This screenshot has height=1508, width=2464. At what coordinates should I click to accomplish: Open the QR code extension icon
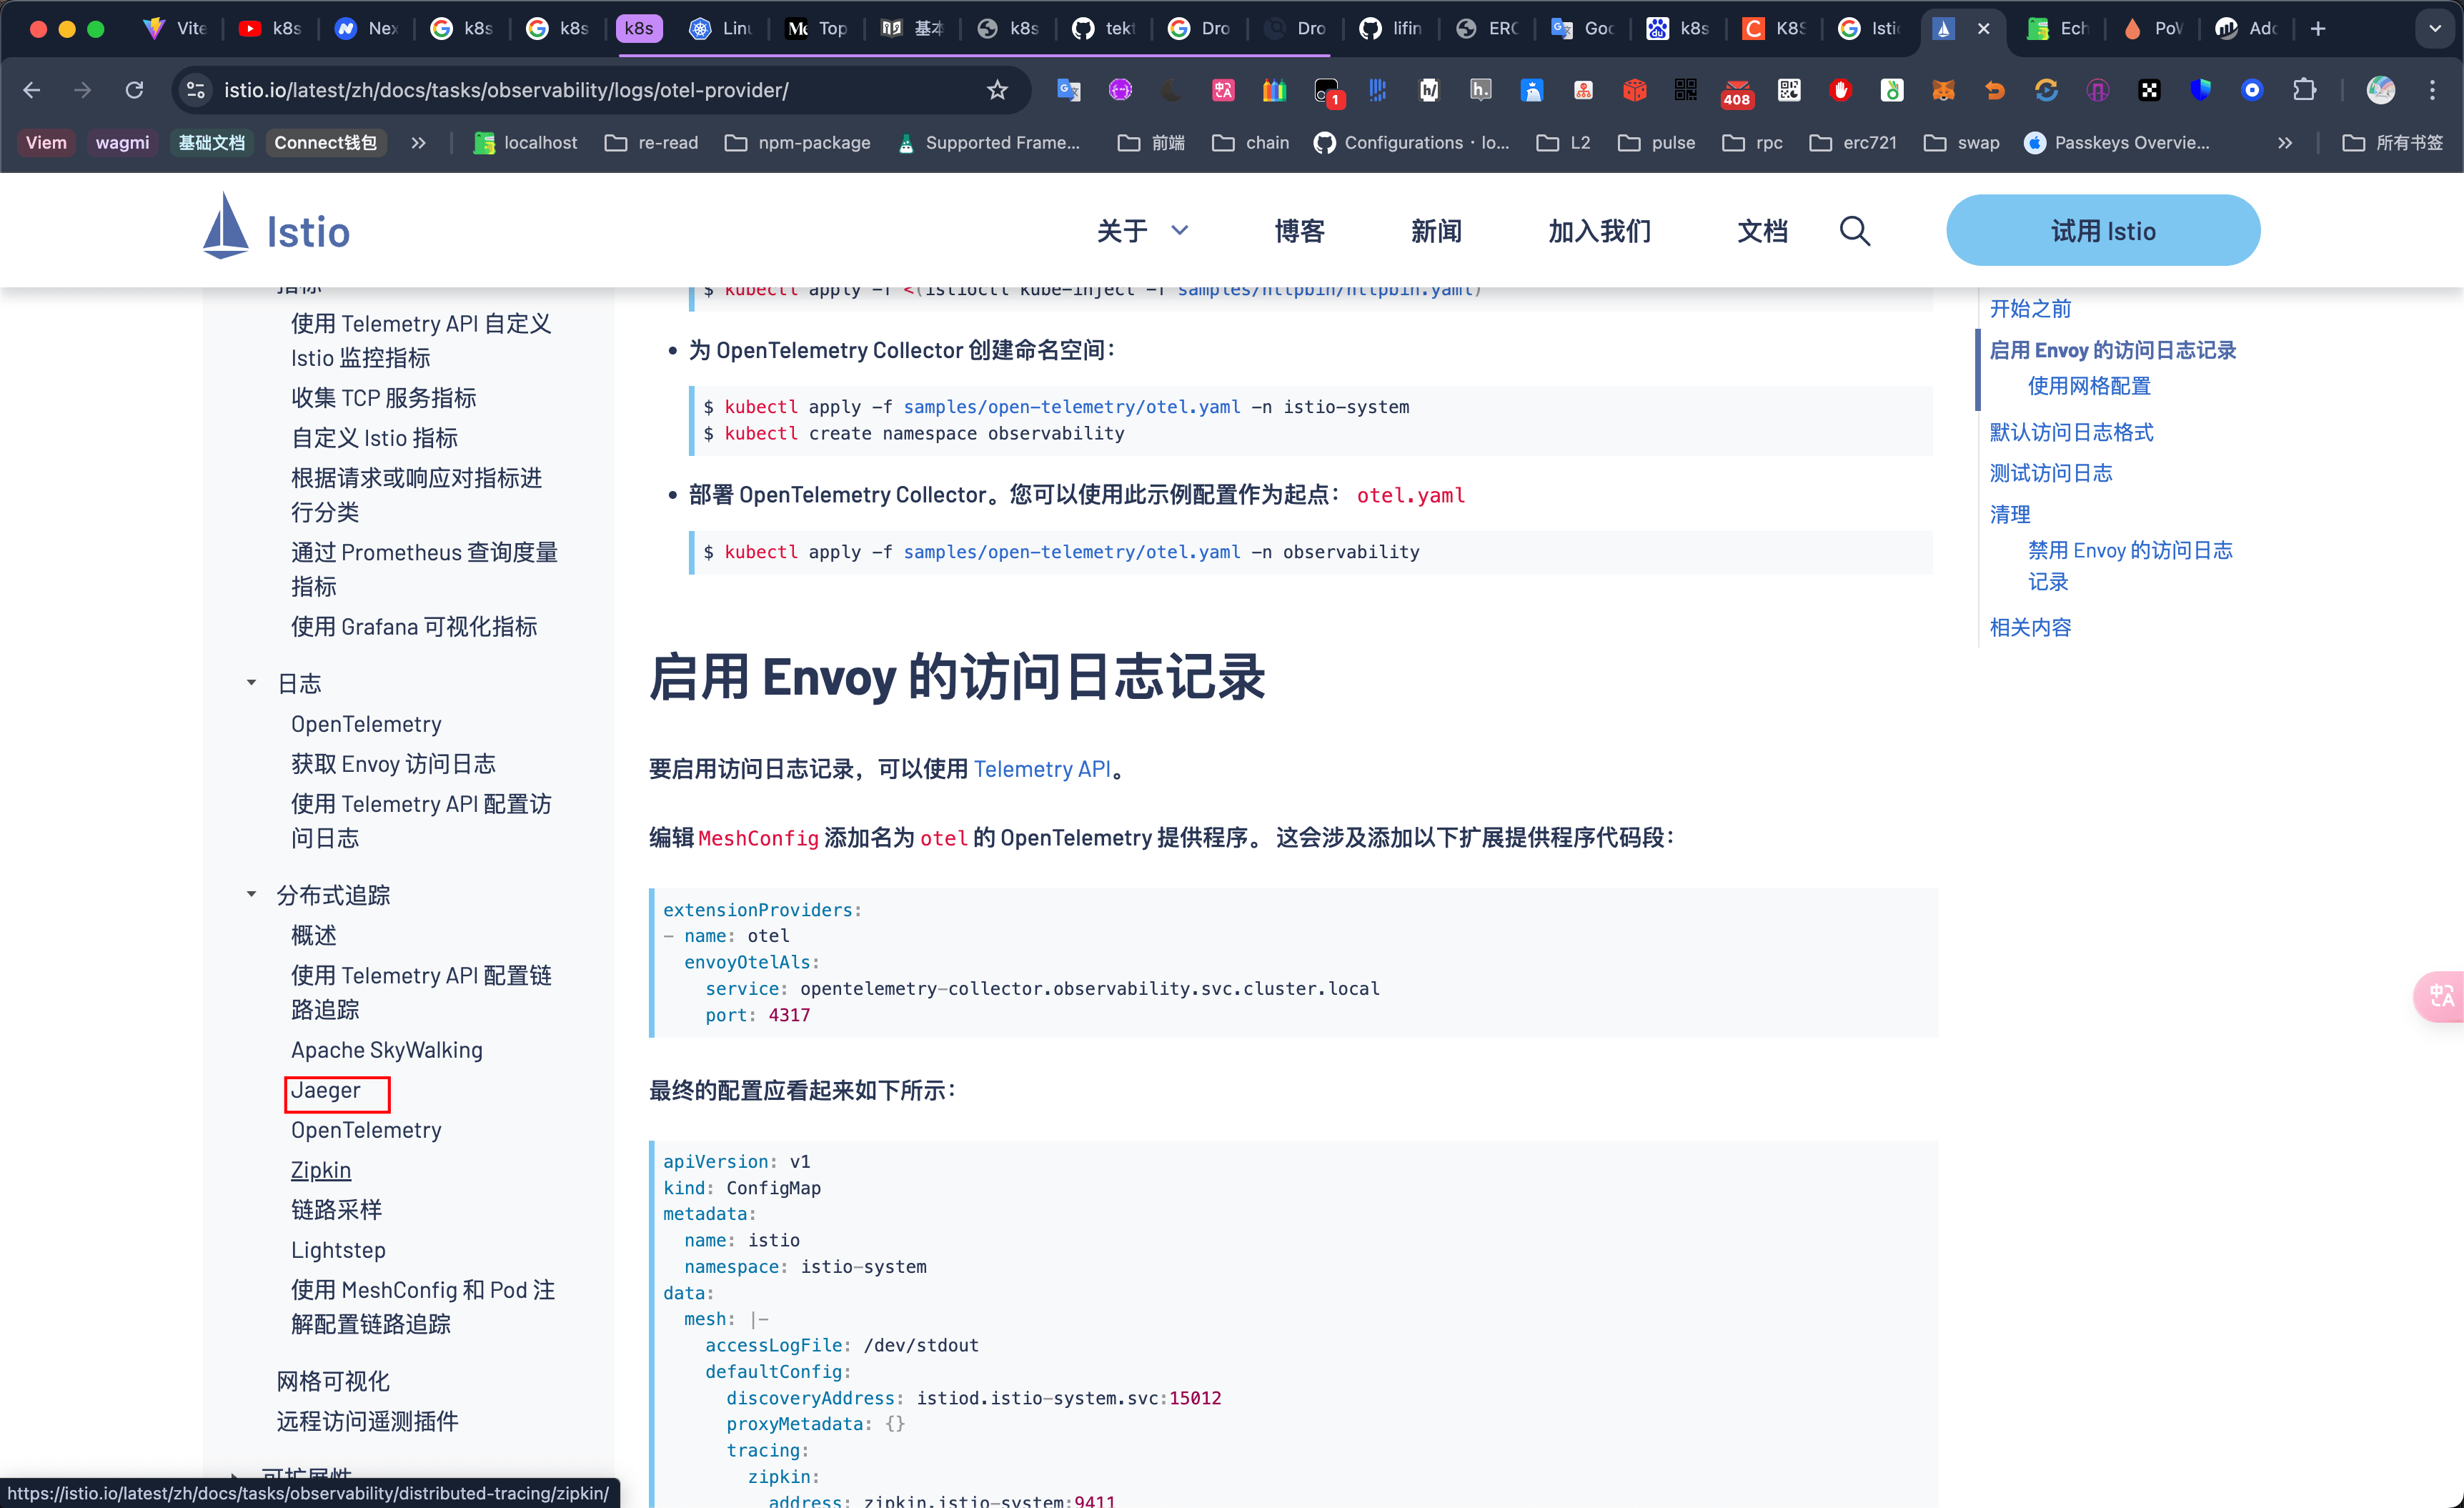tap(1685, 90)
